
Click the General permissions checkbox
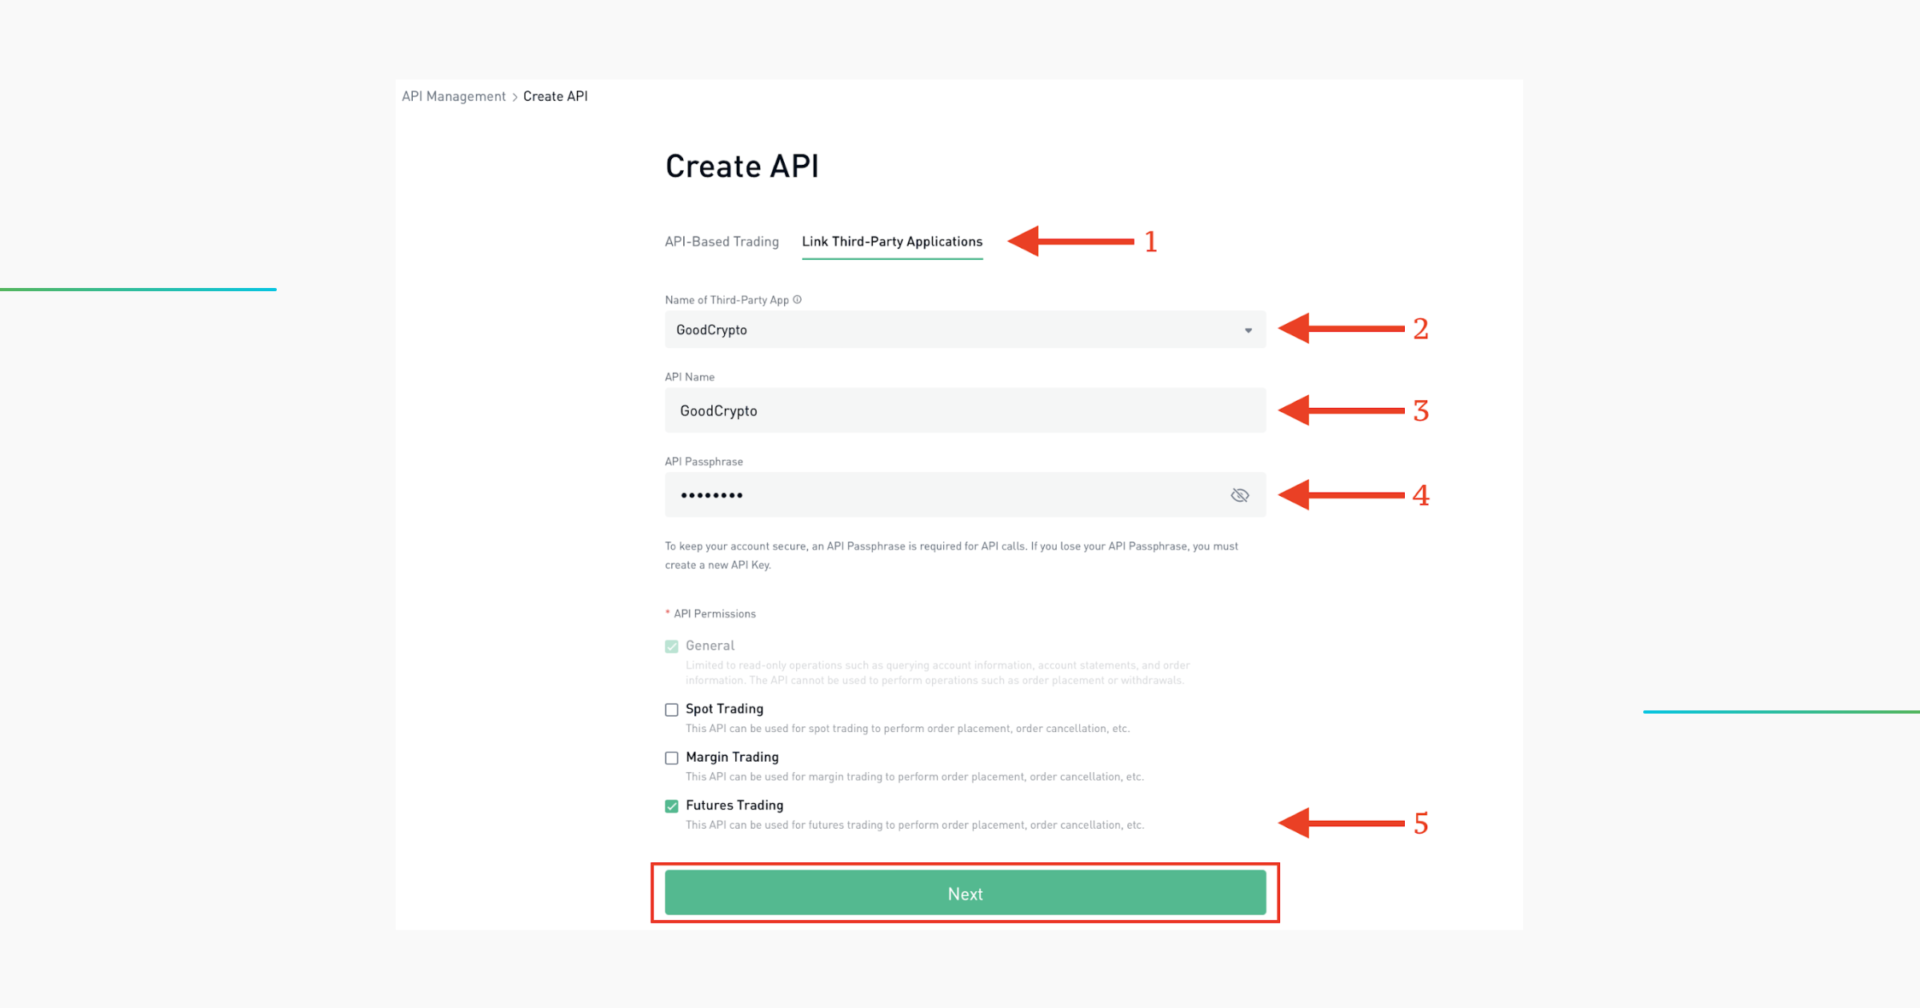(671, 645)
